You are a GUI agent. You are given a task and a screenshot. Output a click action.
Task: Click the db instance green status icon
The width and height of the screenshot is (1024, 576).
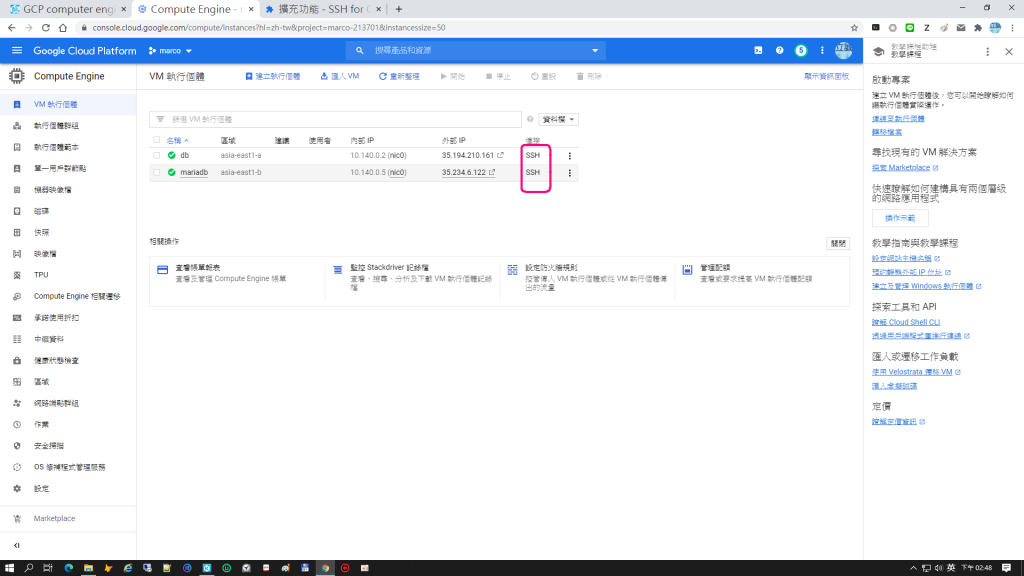pyautogui.click(x=172, y=155)
